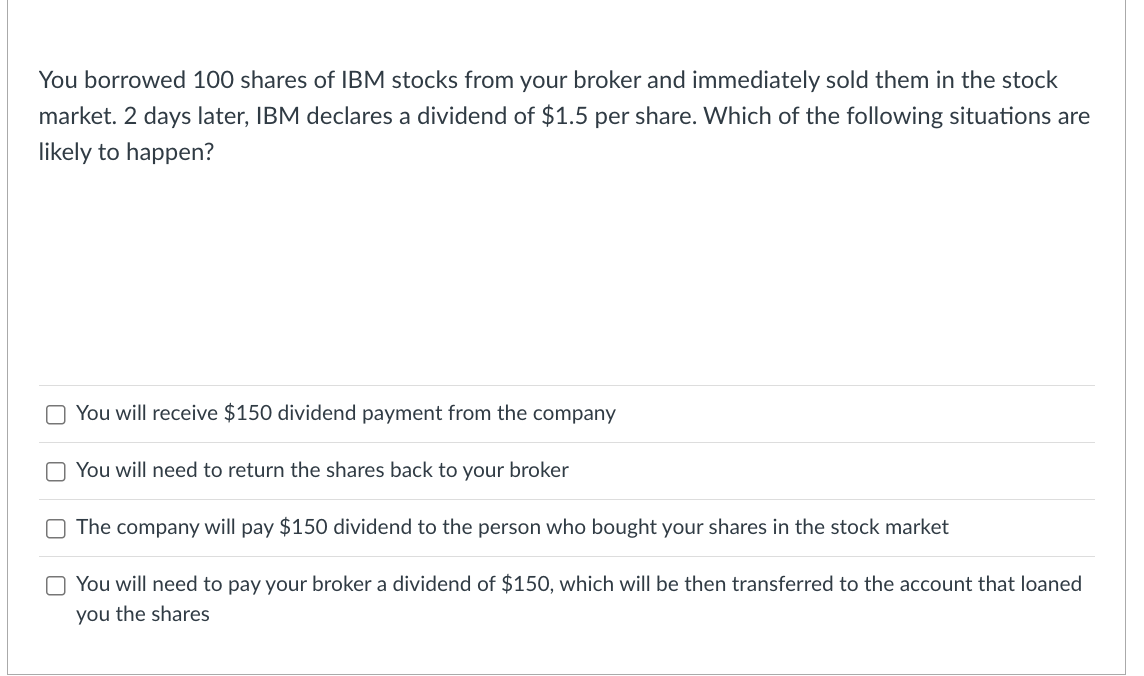Enable the 'pay your broker a dividend' checkbox
This screenshot has height=676, width=1144.
tap(55, 586)
